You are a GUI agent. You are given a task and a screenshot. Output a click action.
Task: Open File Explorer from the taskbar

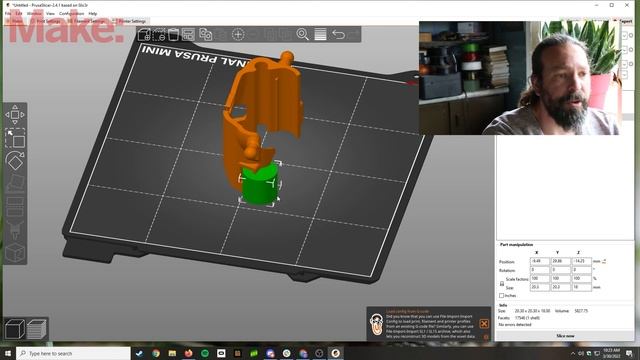(x=172, y=353)
